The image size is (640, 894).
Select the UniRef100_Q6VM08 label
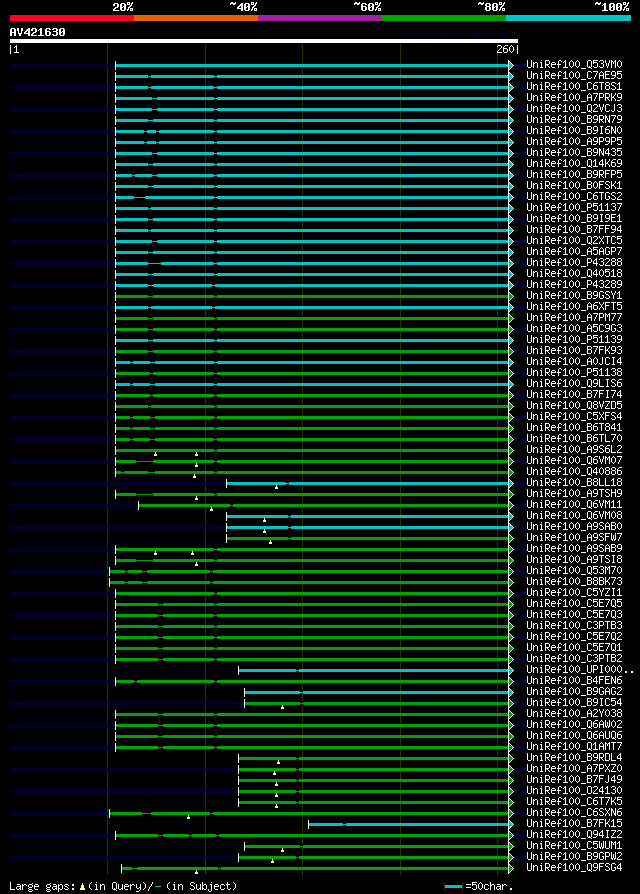pos(574,516)
